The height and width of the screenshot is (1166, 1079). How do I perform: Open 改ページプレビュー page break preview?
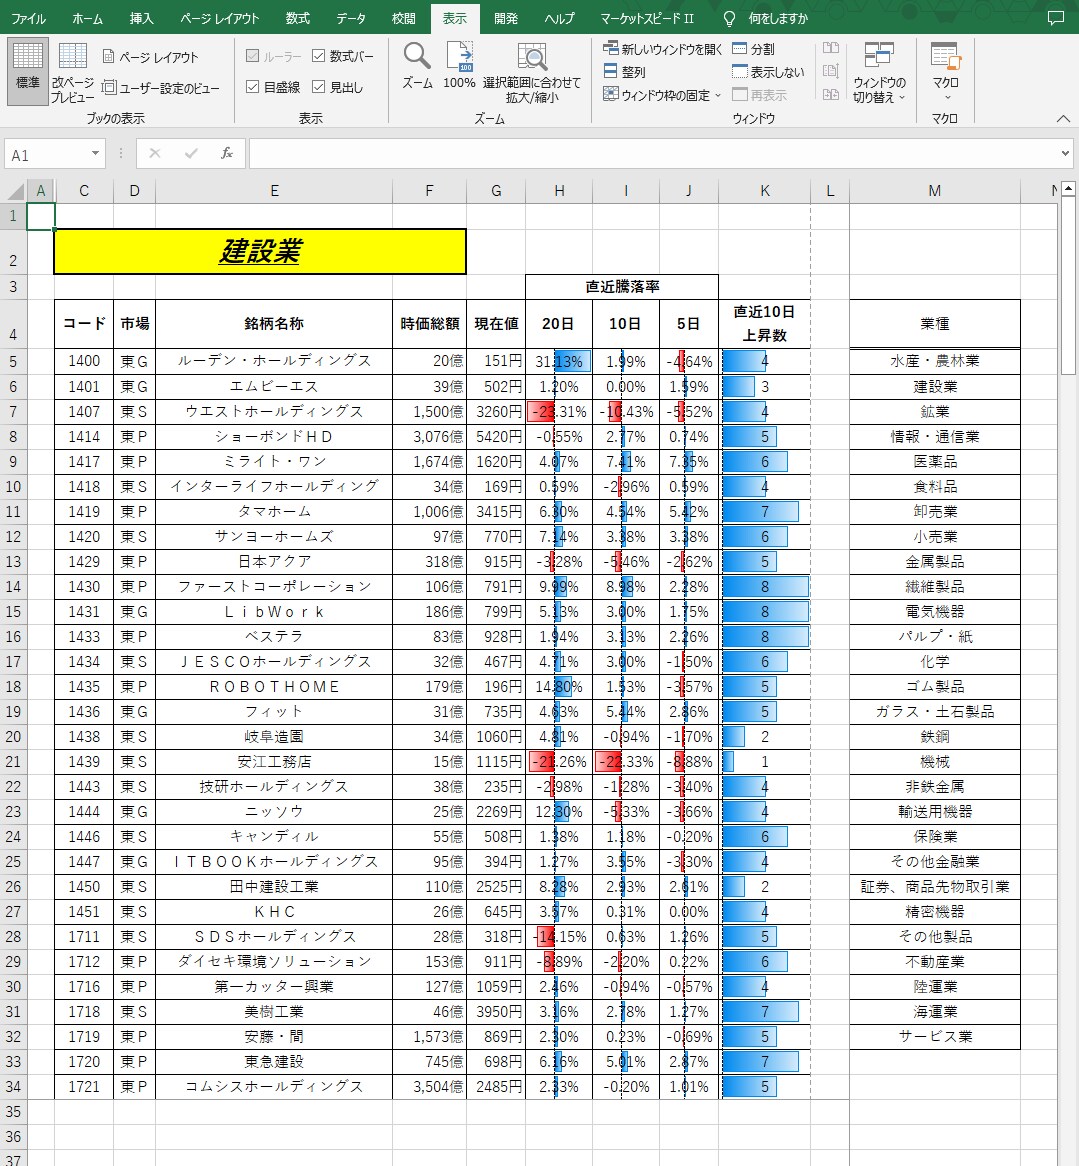(72, 71)
